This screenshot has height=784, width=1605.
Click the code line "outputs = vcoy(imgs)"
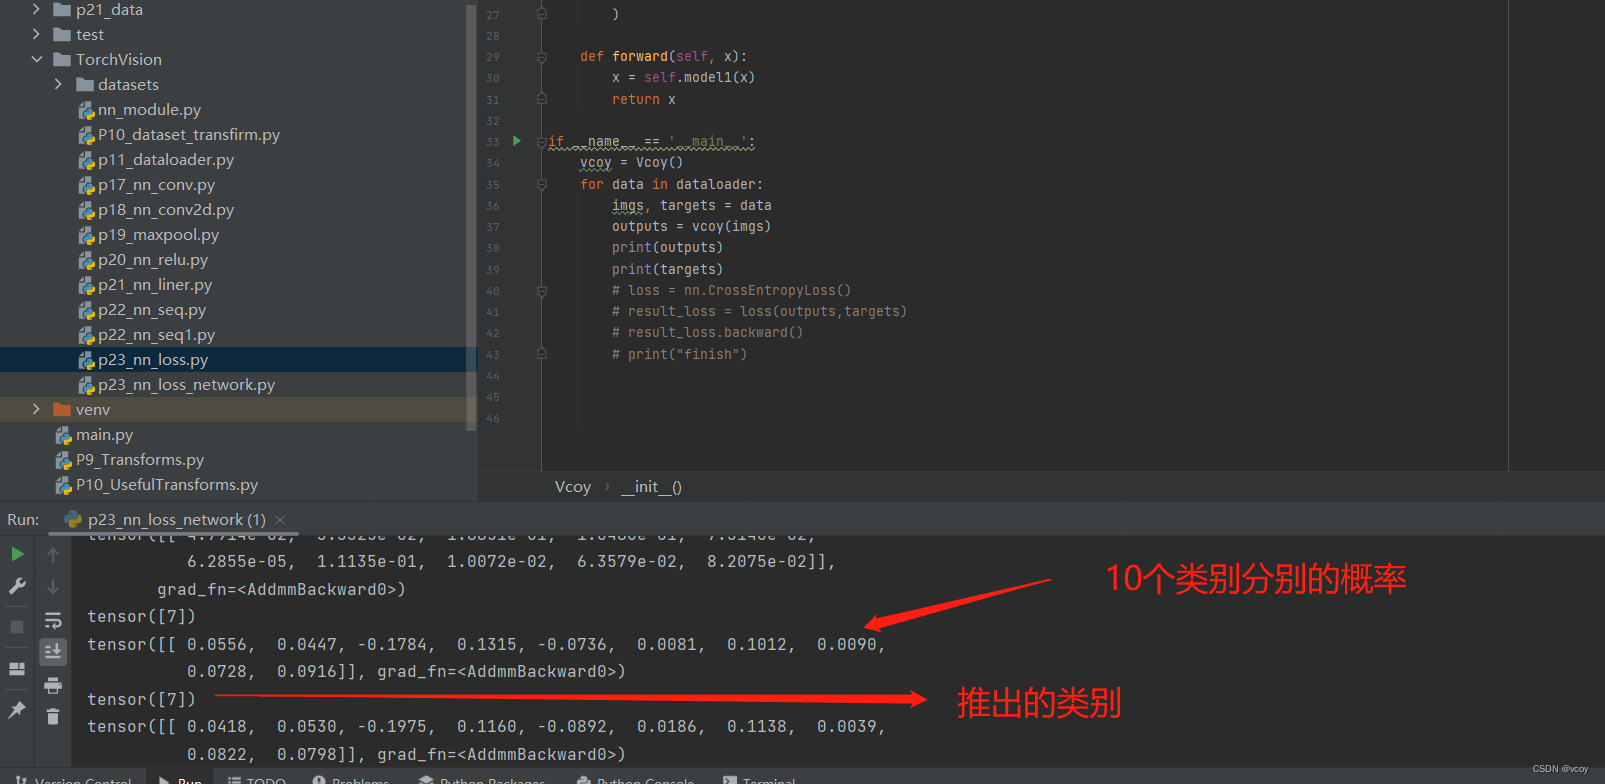(x=691, y=227)
